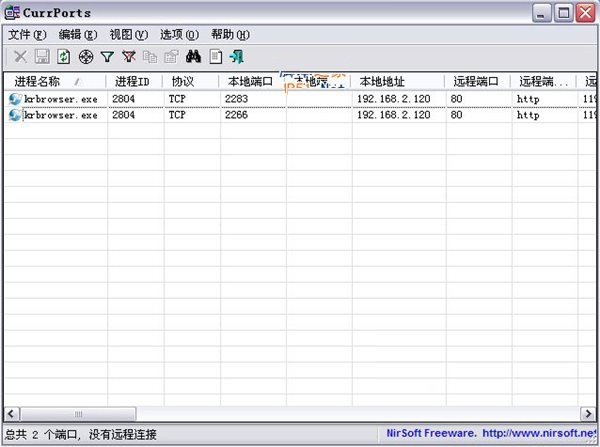This screenshot has width=600, height=447.
Task: Click 192.168.2.120 in the 2283 row
Action: [x=394, y=99]
